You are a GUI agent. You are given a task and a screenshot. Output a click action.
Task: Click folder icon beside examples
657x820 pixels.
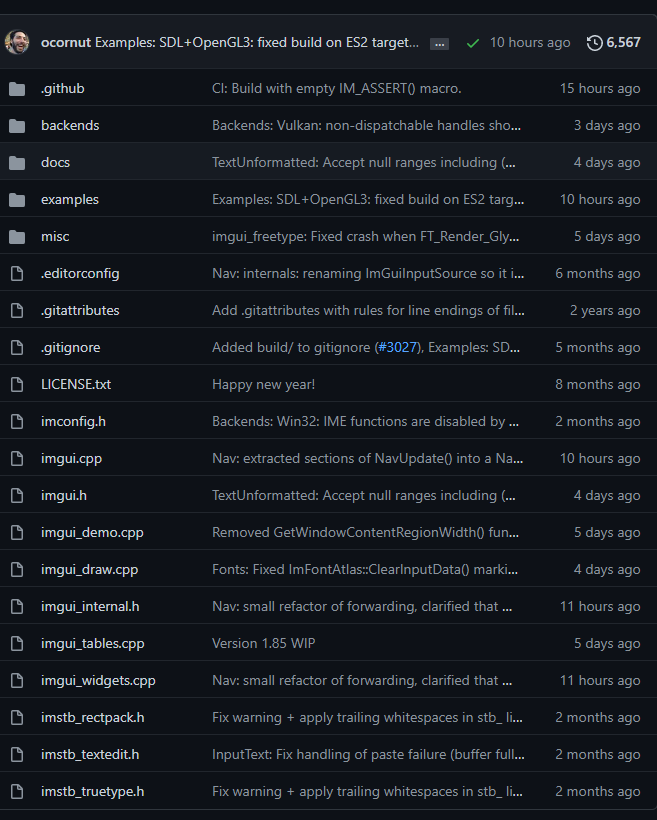pos(17,200)
